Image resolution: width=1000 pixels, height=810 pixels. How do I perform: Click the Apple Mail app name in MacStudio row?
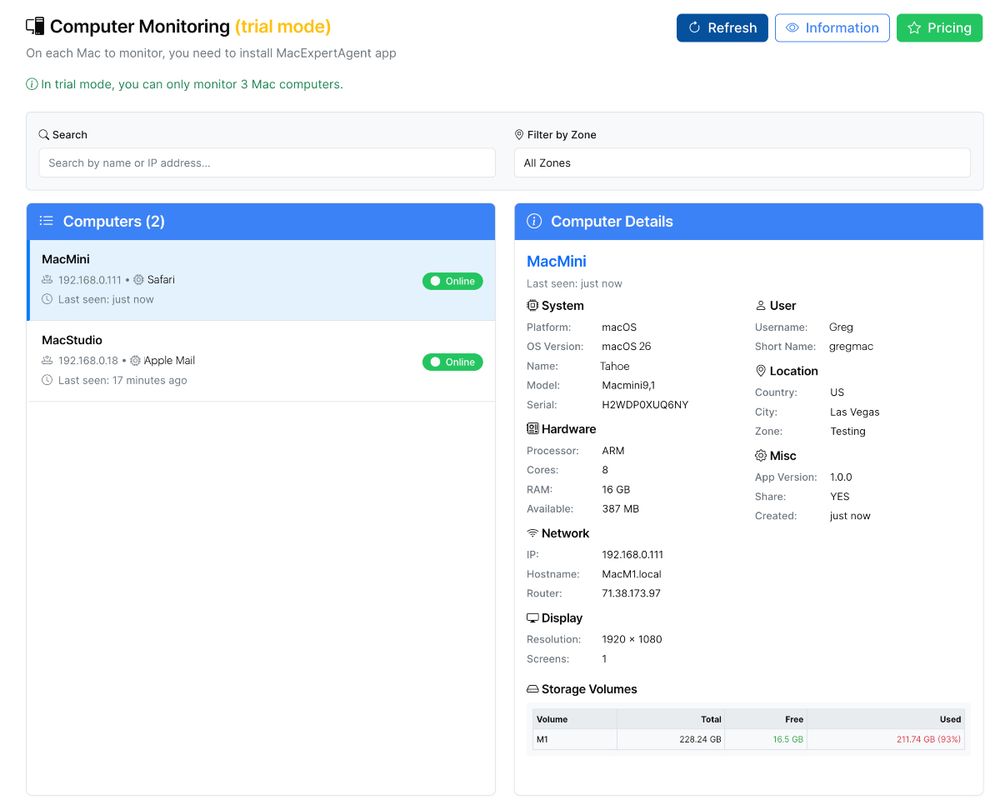pos(169,361)
